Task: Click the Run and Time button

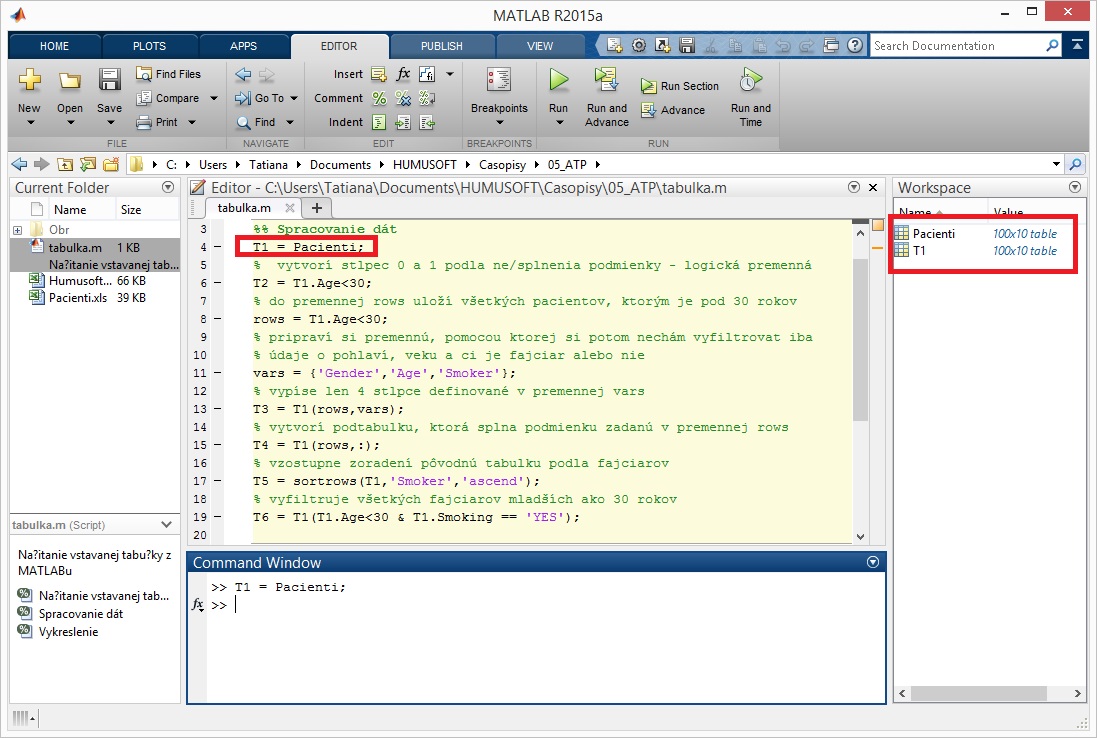Action: (x=751, y=97)
